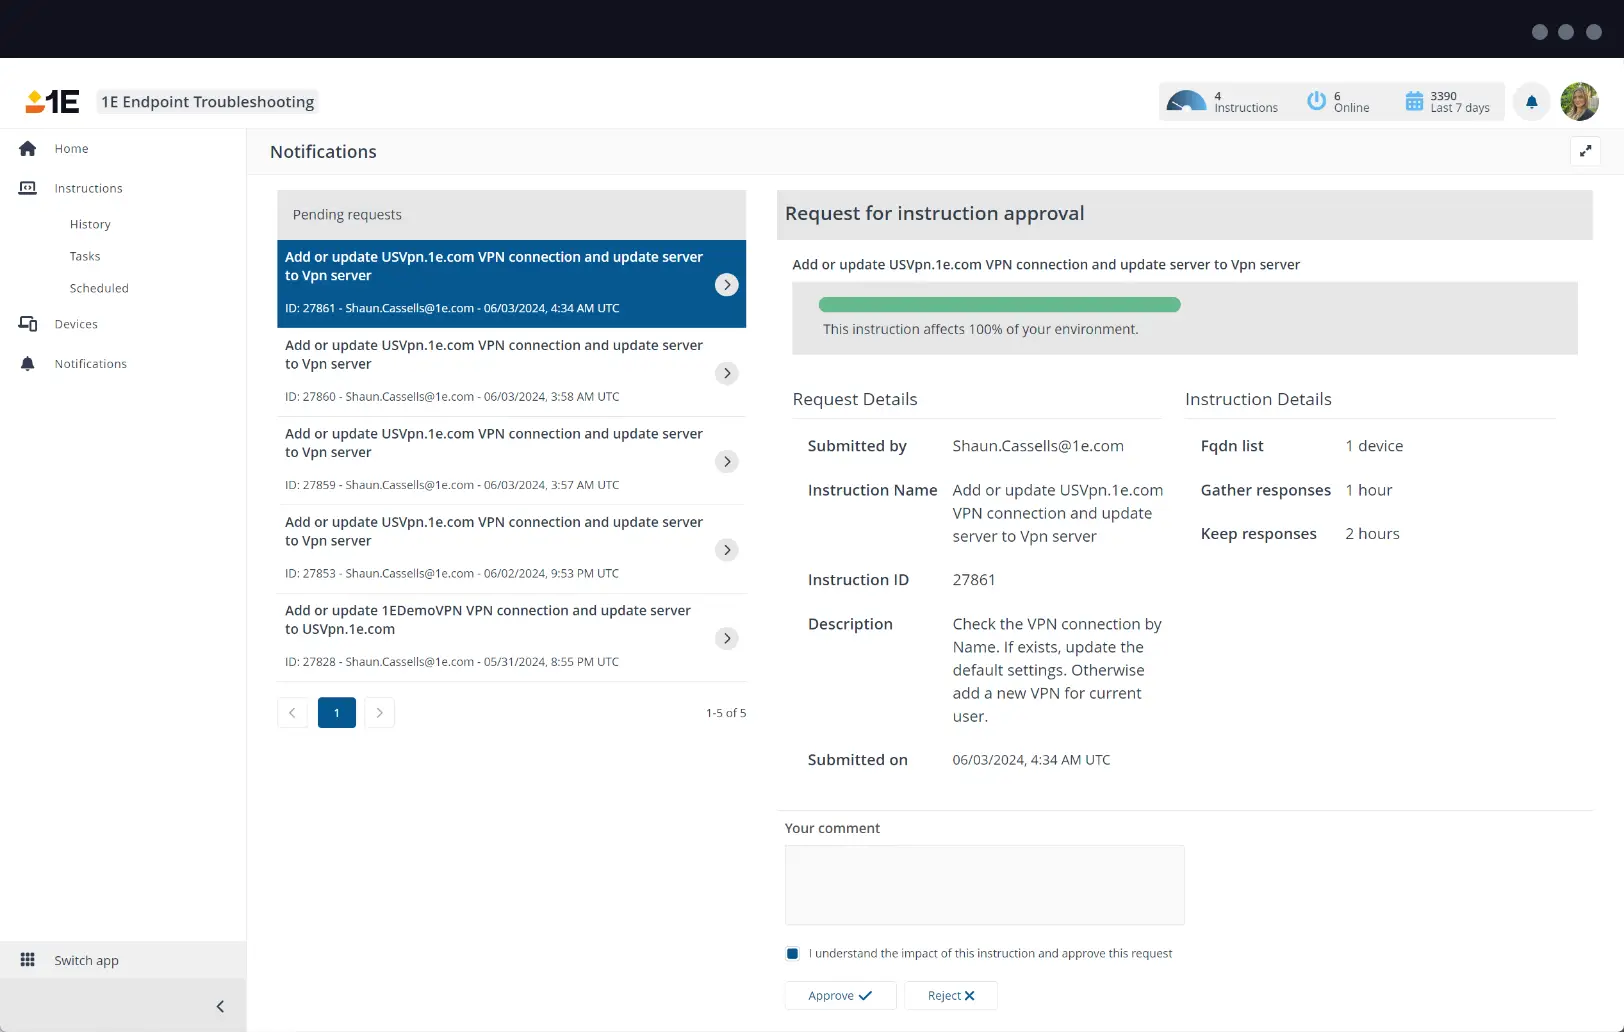Expand the 1EDemoVPN request chevron
Image resolution: width=1624 pixels, height=1032 pixels.
726,638
